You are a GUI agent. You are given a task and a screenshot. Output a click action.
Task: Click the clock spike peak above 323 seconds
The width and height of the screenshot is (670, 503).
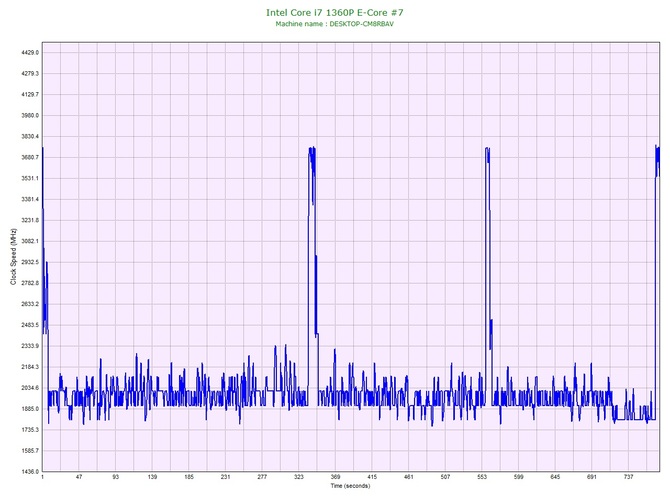[x=312, y=150]
